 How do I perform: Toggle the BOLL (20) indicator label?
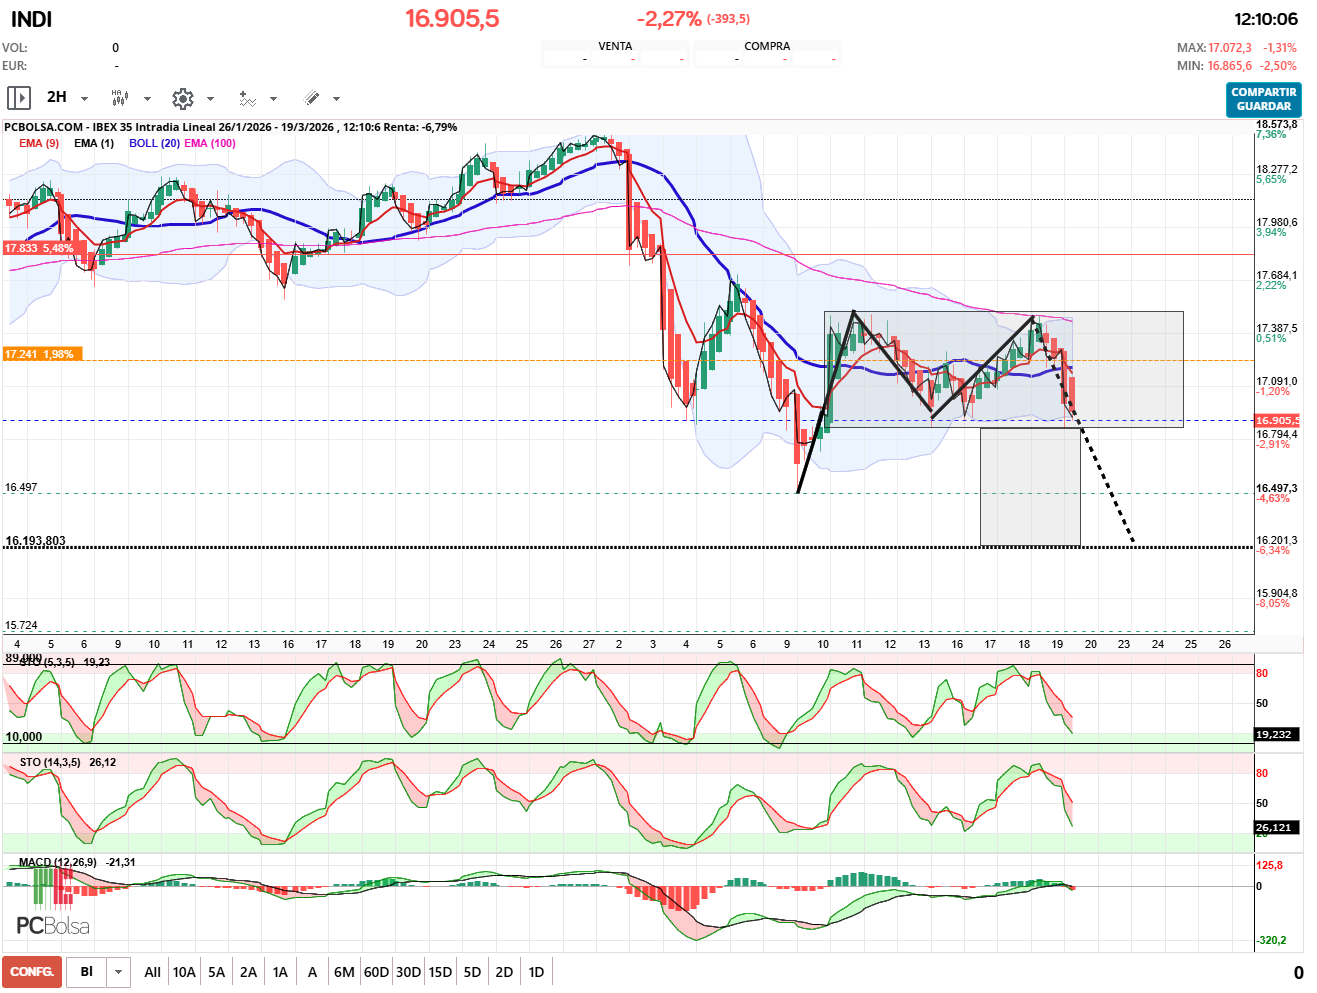(x=154, y=143)
